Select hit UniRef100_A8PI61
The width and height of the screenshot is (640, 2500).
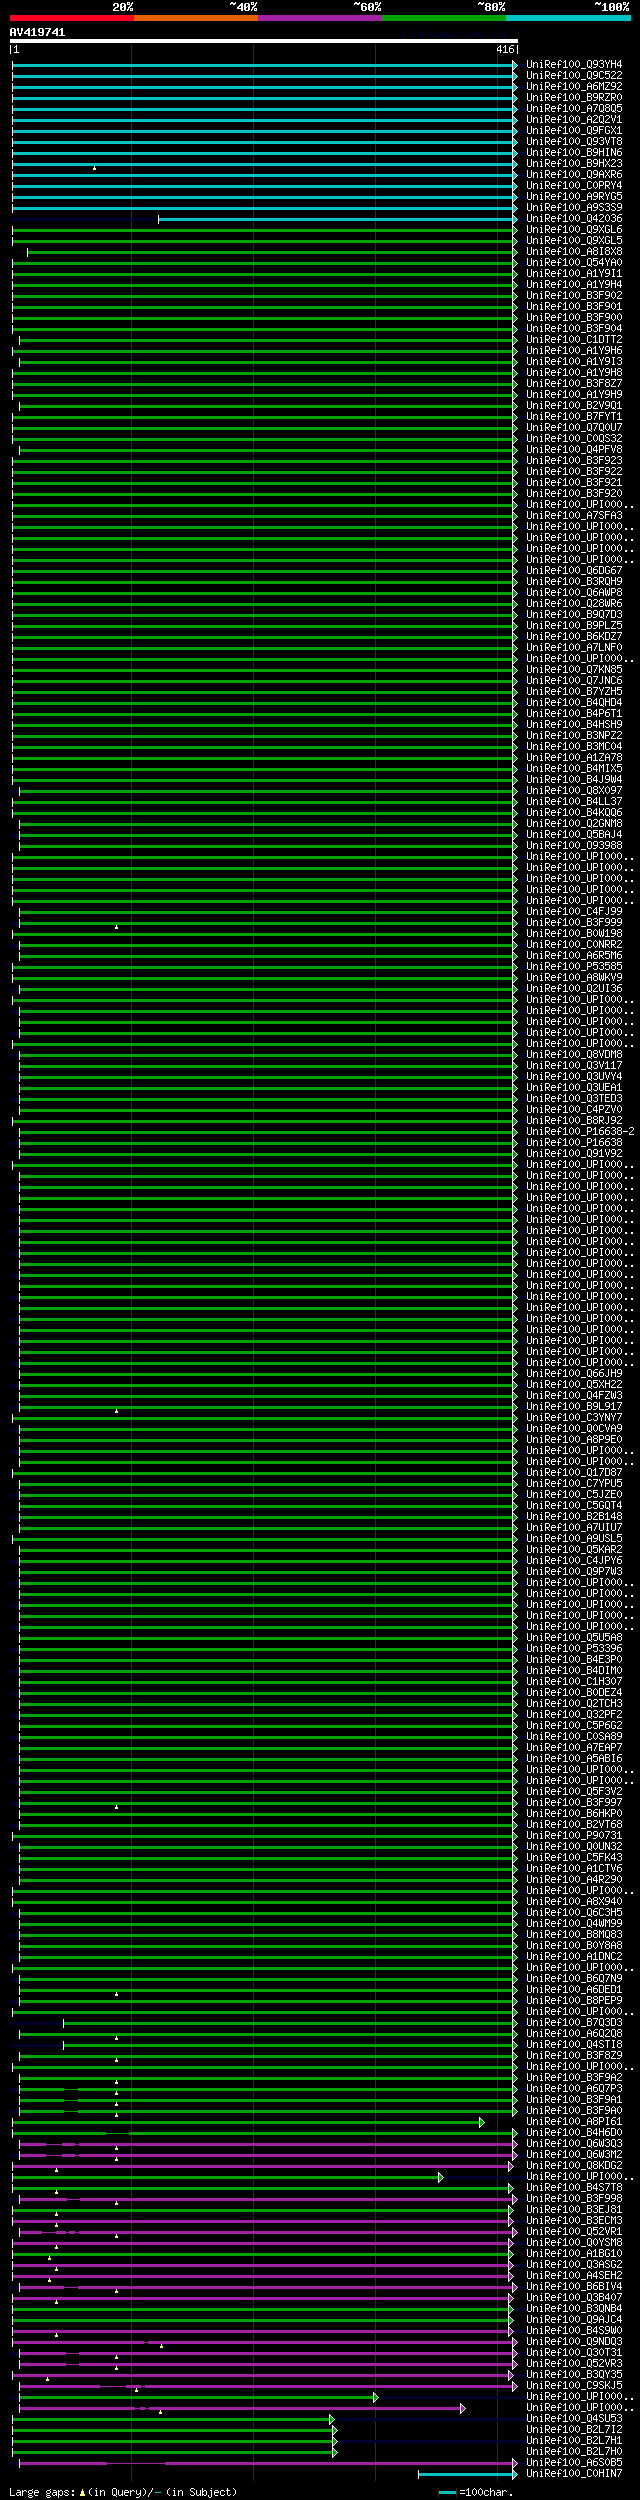click(574, 2122)
